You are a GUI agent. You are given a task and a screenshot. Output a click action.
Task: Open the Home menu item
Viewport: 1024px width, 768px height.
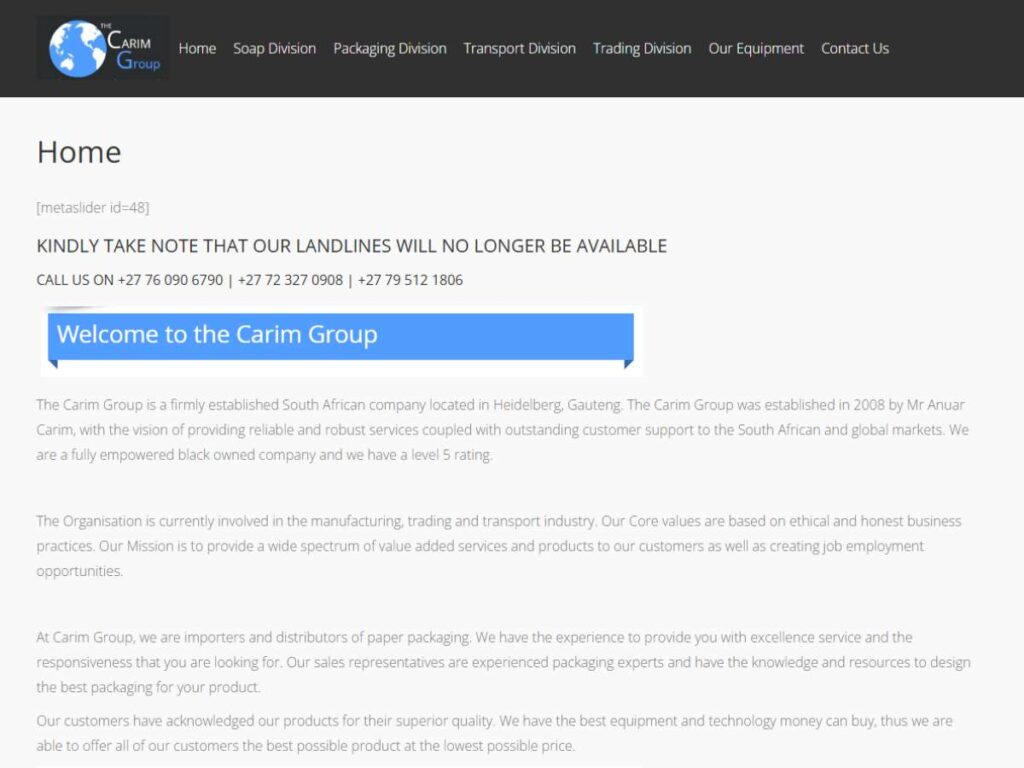[197, 49]
